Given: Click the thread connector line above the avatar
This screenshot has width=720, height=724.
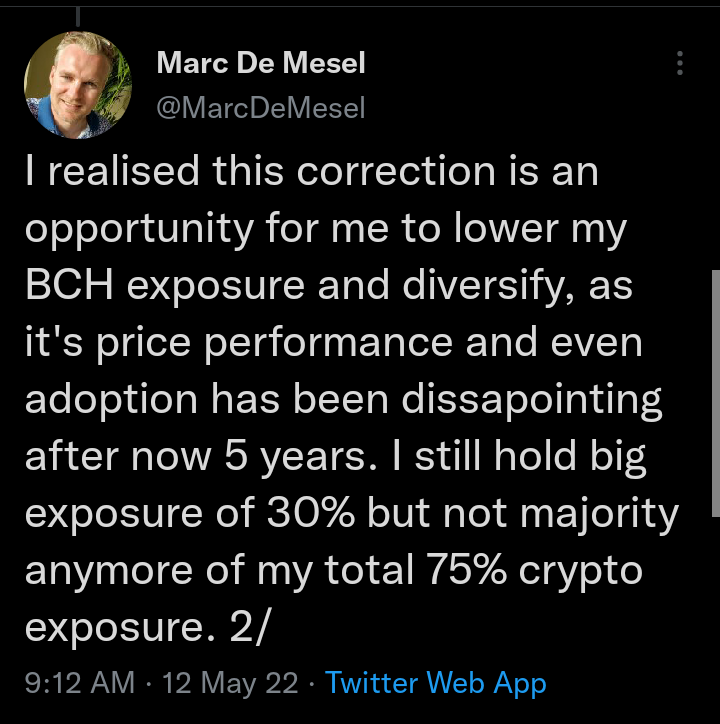Looking at the screenshot, I should 78,17.
